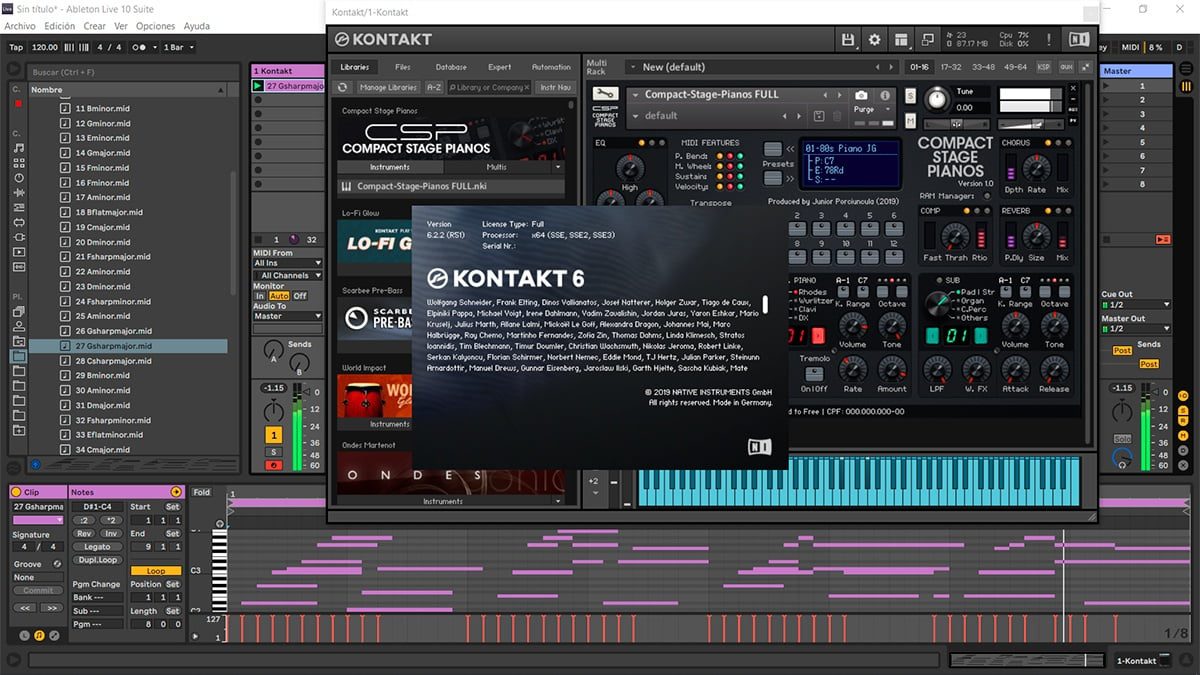Click the Instr Nav button in Kontakt

(556, 88)
